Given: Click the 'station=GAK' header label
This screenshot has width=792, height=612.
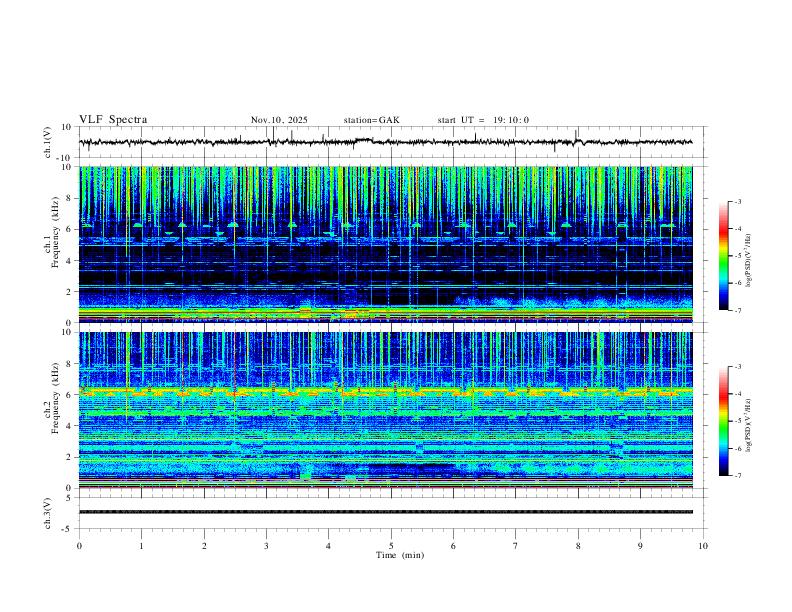Looking at the screenshot, I should pos(371,120).
